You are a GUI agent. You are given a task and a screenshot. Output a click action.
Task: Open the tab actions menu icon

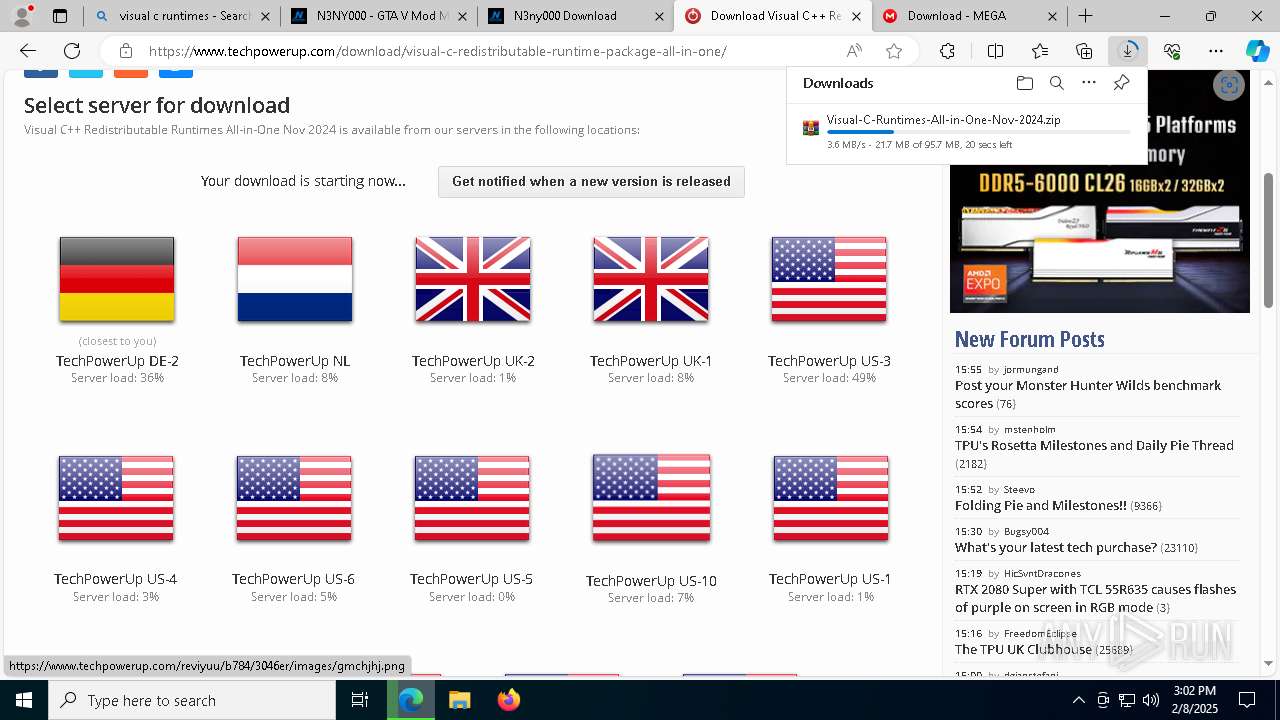pos(60,16)
